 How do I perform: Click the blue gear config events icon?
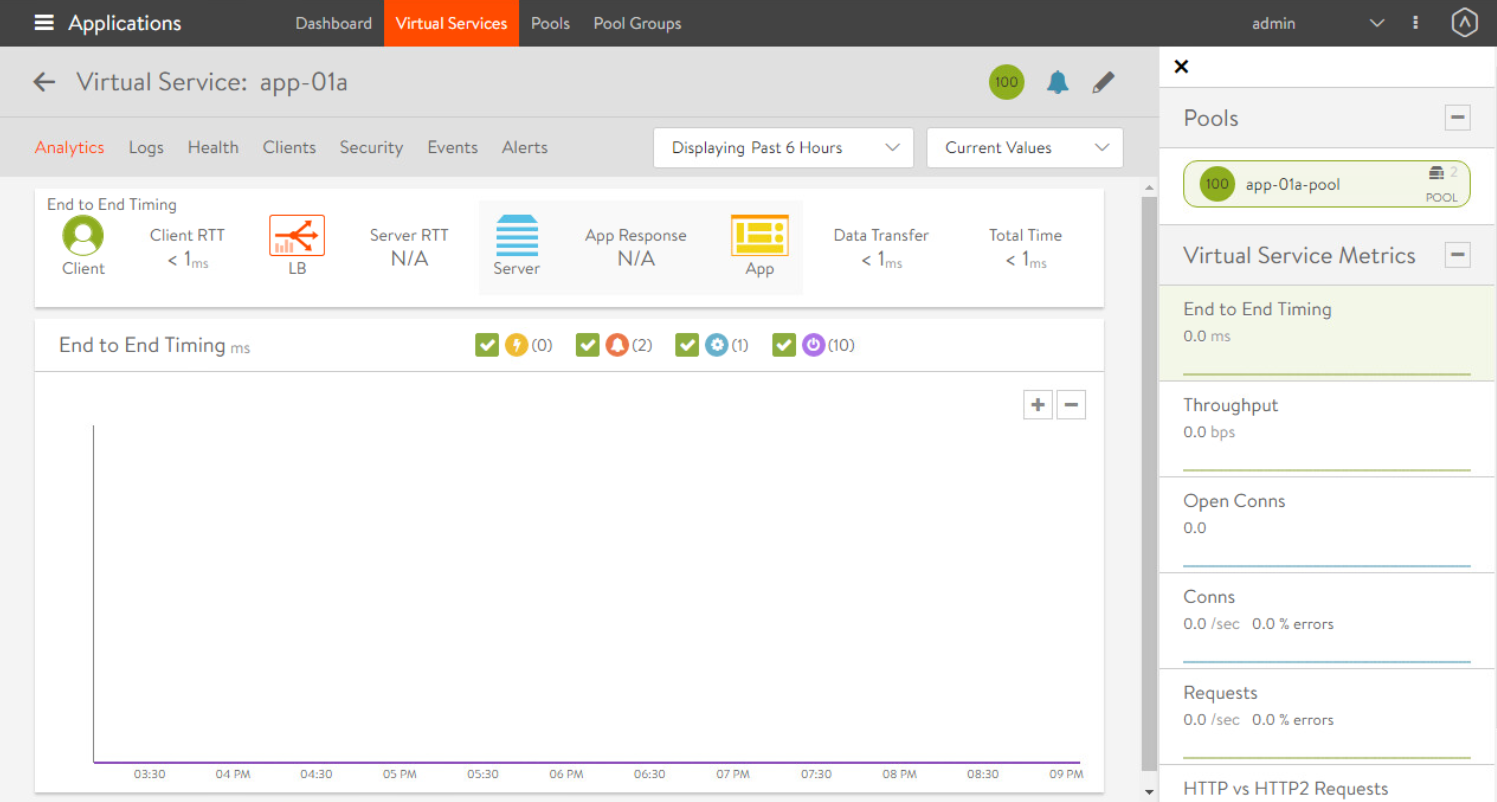(716, 345)
